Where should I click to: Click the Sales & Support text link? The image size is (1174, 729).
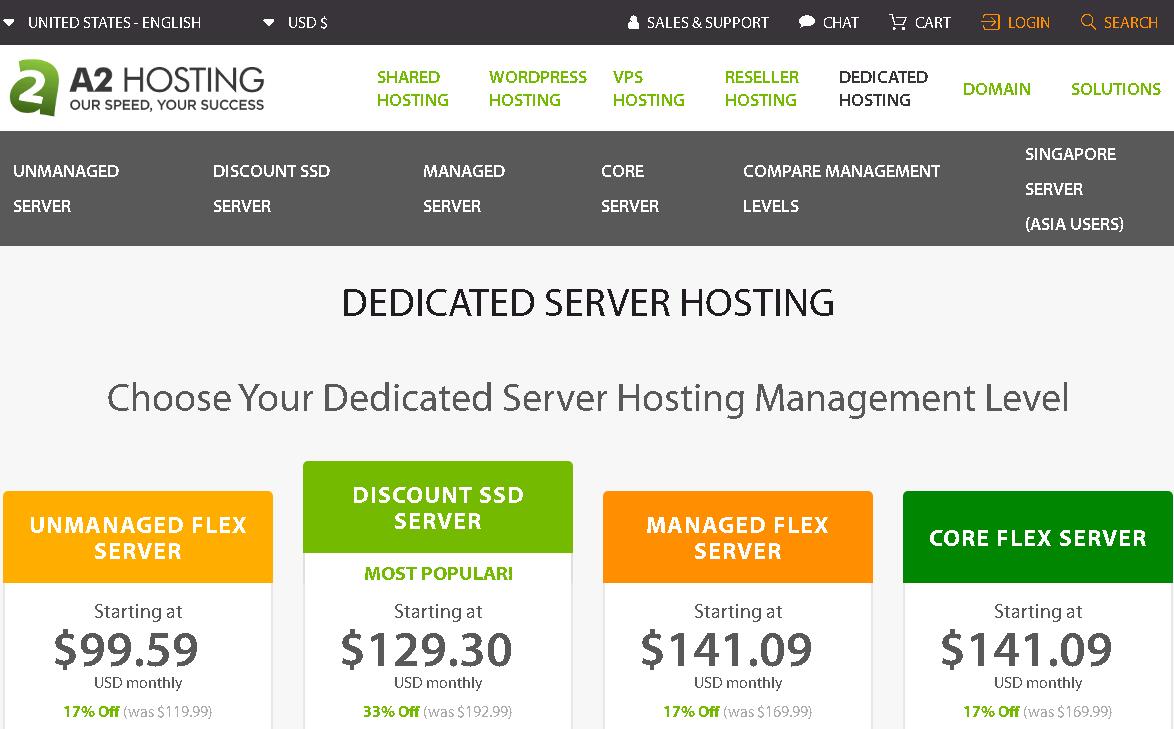tap(708, 22)
